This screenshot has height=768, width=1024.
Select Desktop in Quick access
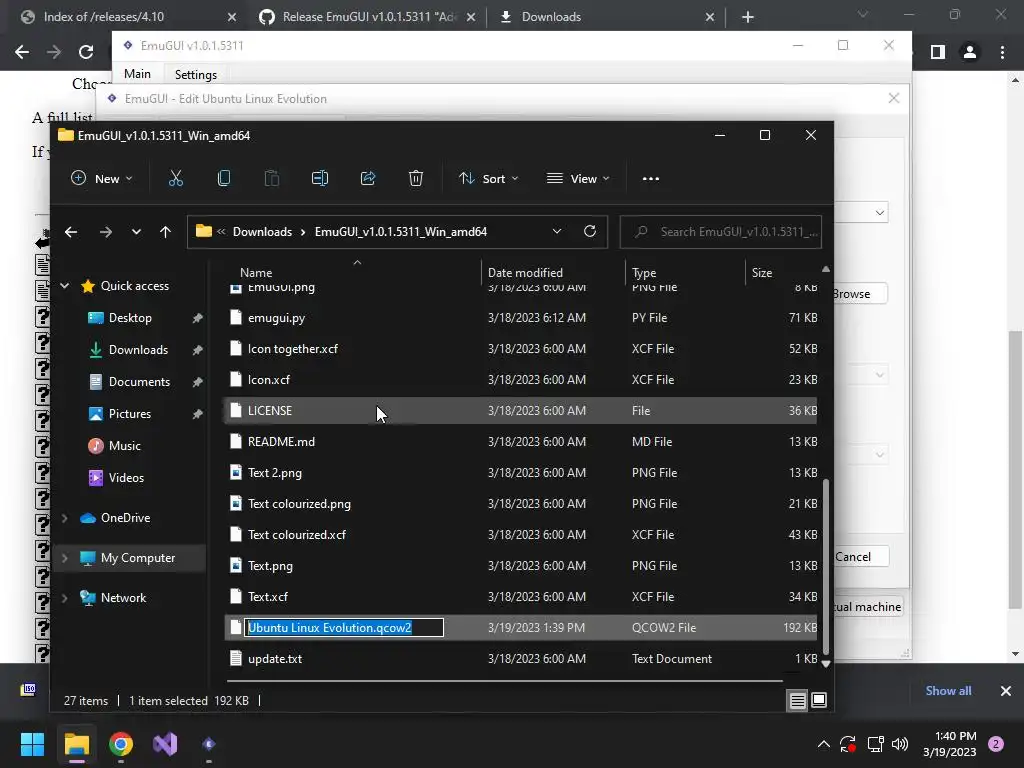pos(130,318)
